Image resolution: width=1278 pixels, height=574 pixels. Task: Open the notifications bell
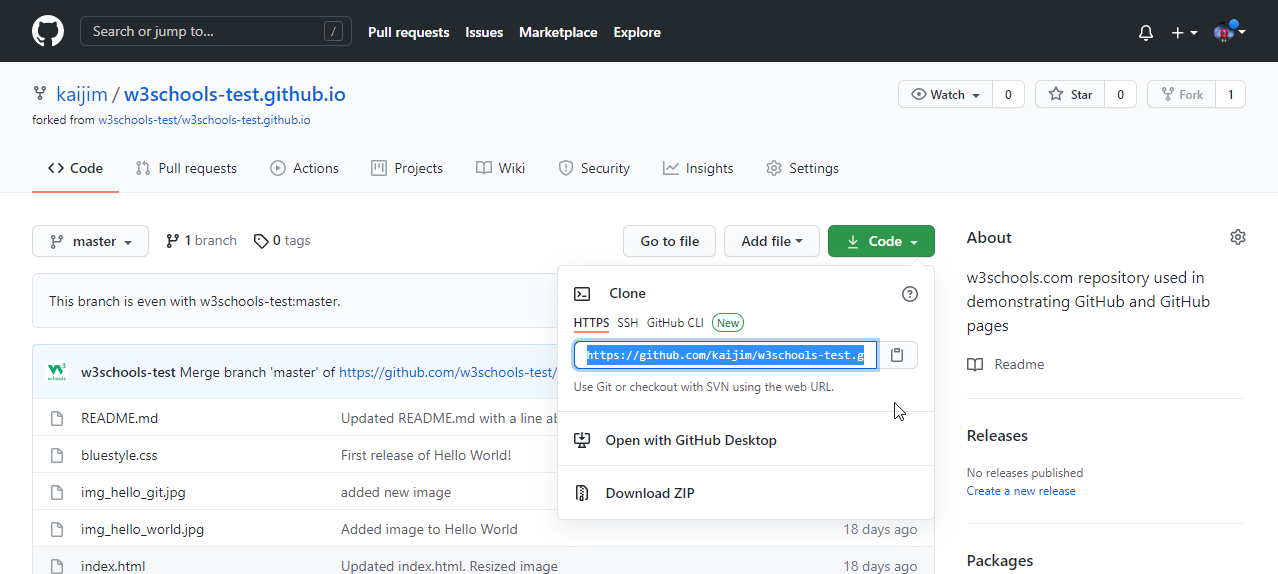click(1146, 33)
